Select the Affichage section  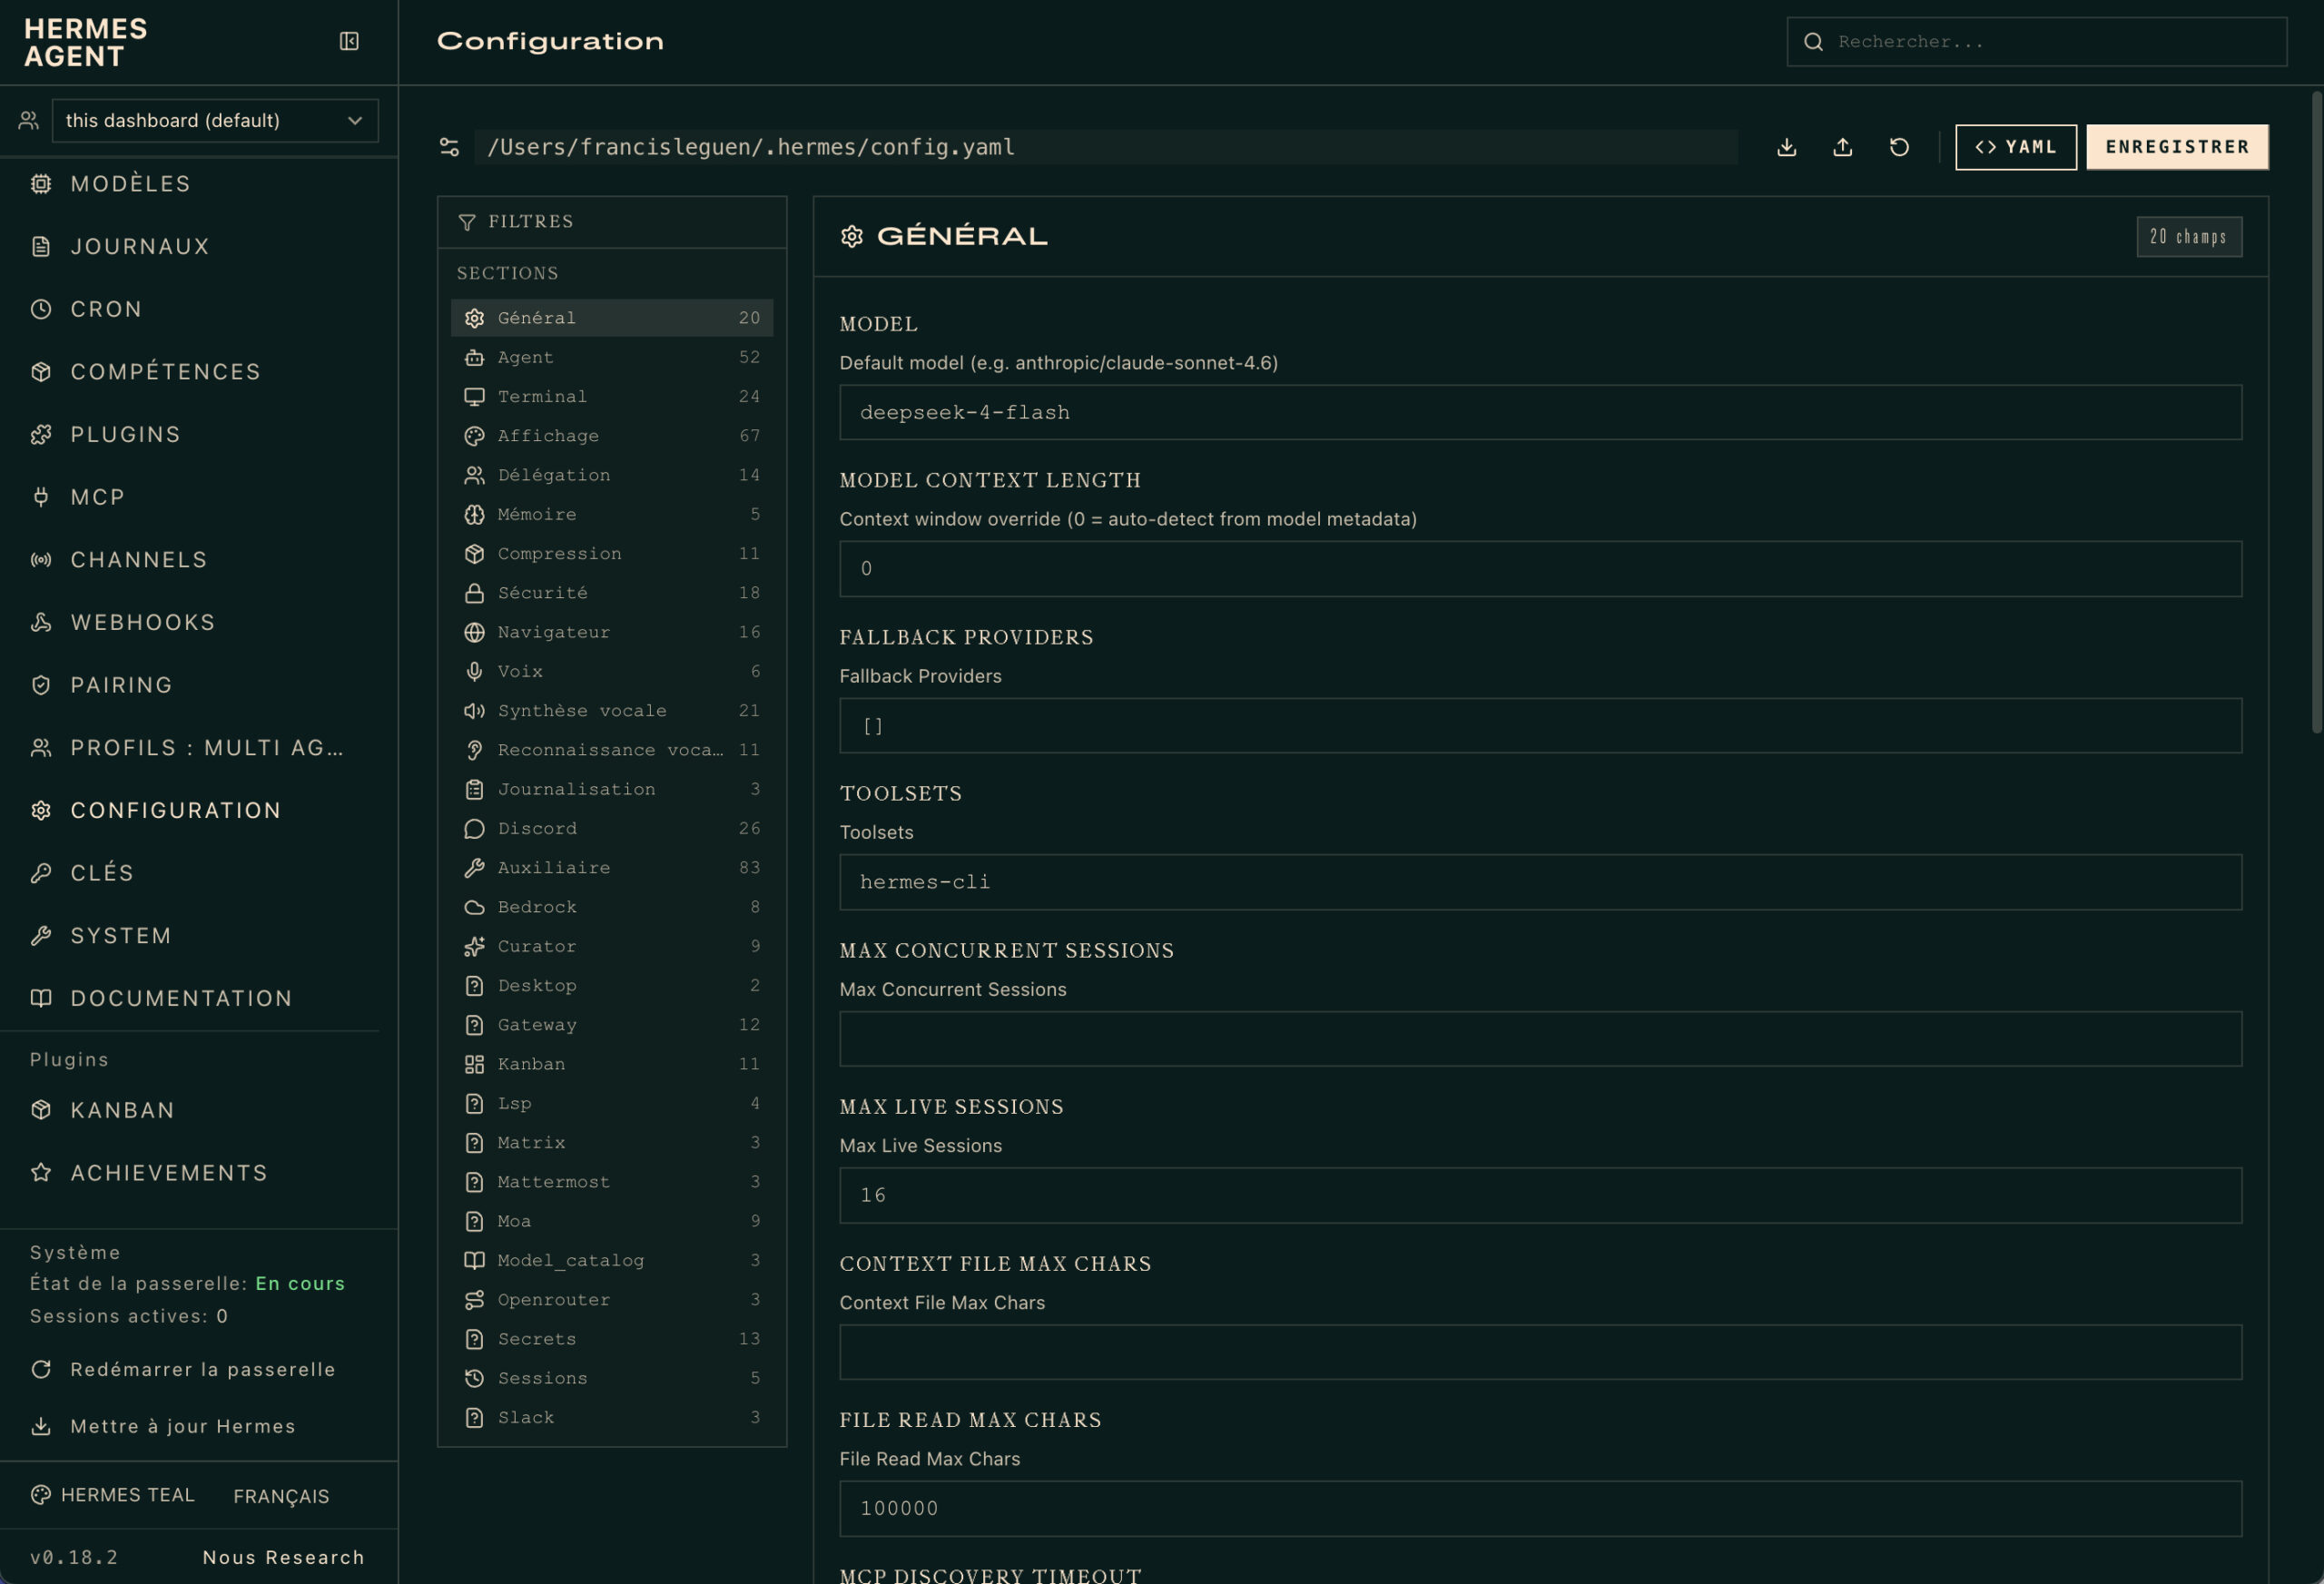[612, 436]
